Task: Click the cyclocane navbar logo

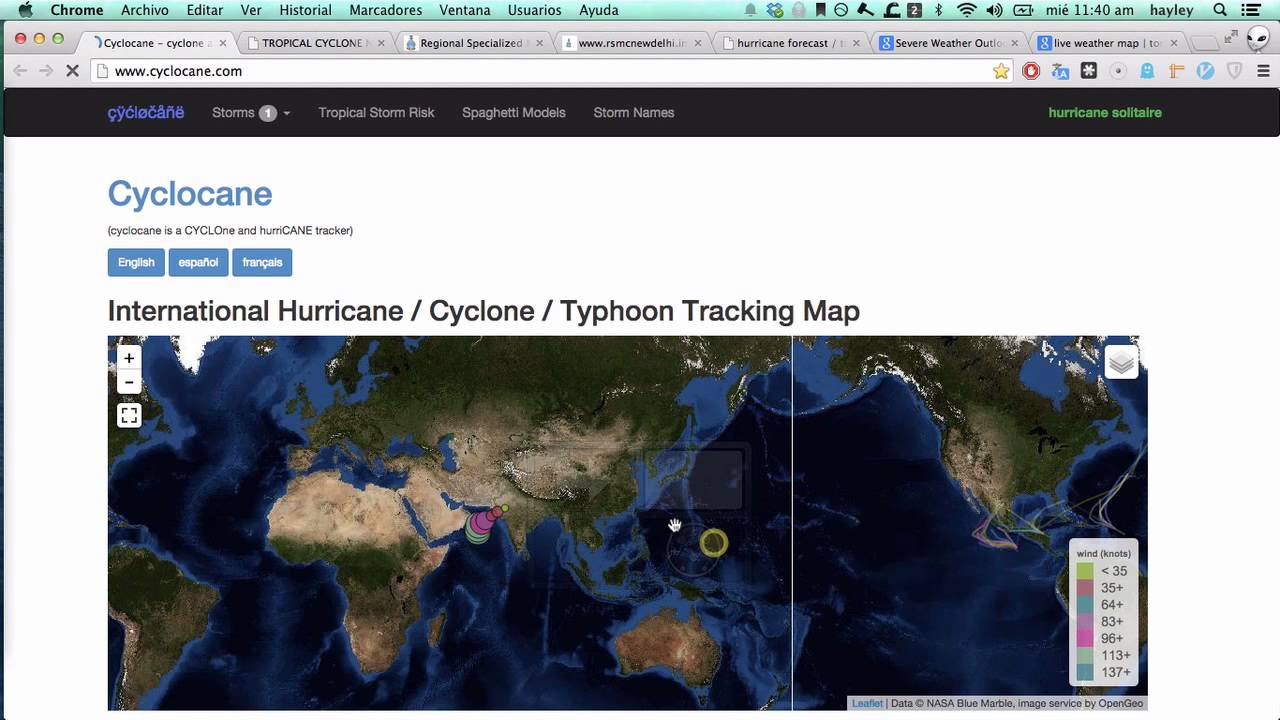Action: 146,113
